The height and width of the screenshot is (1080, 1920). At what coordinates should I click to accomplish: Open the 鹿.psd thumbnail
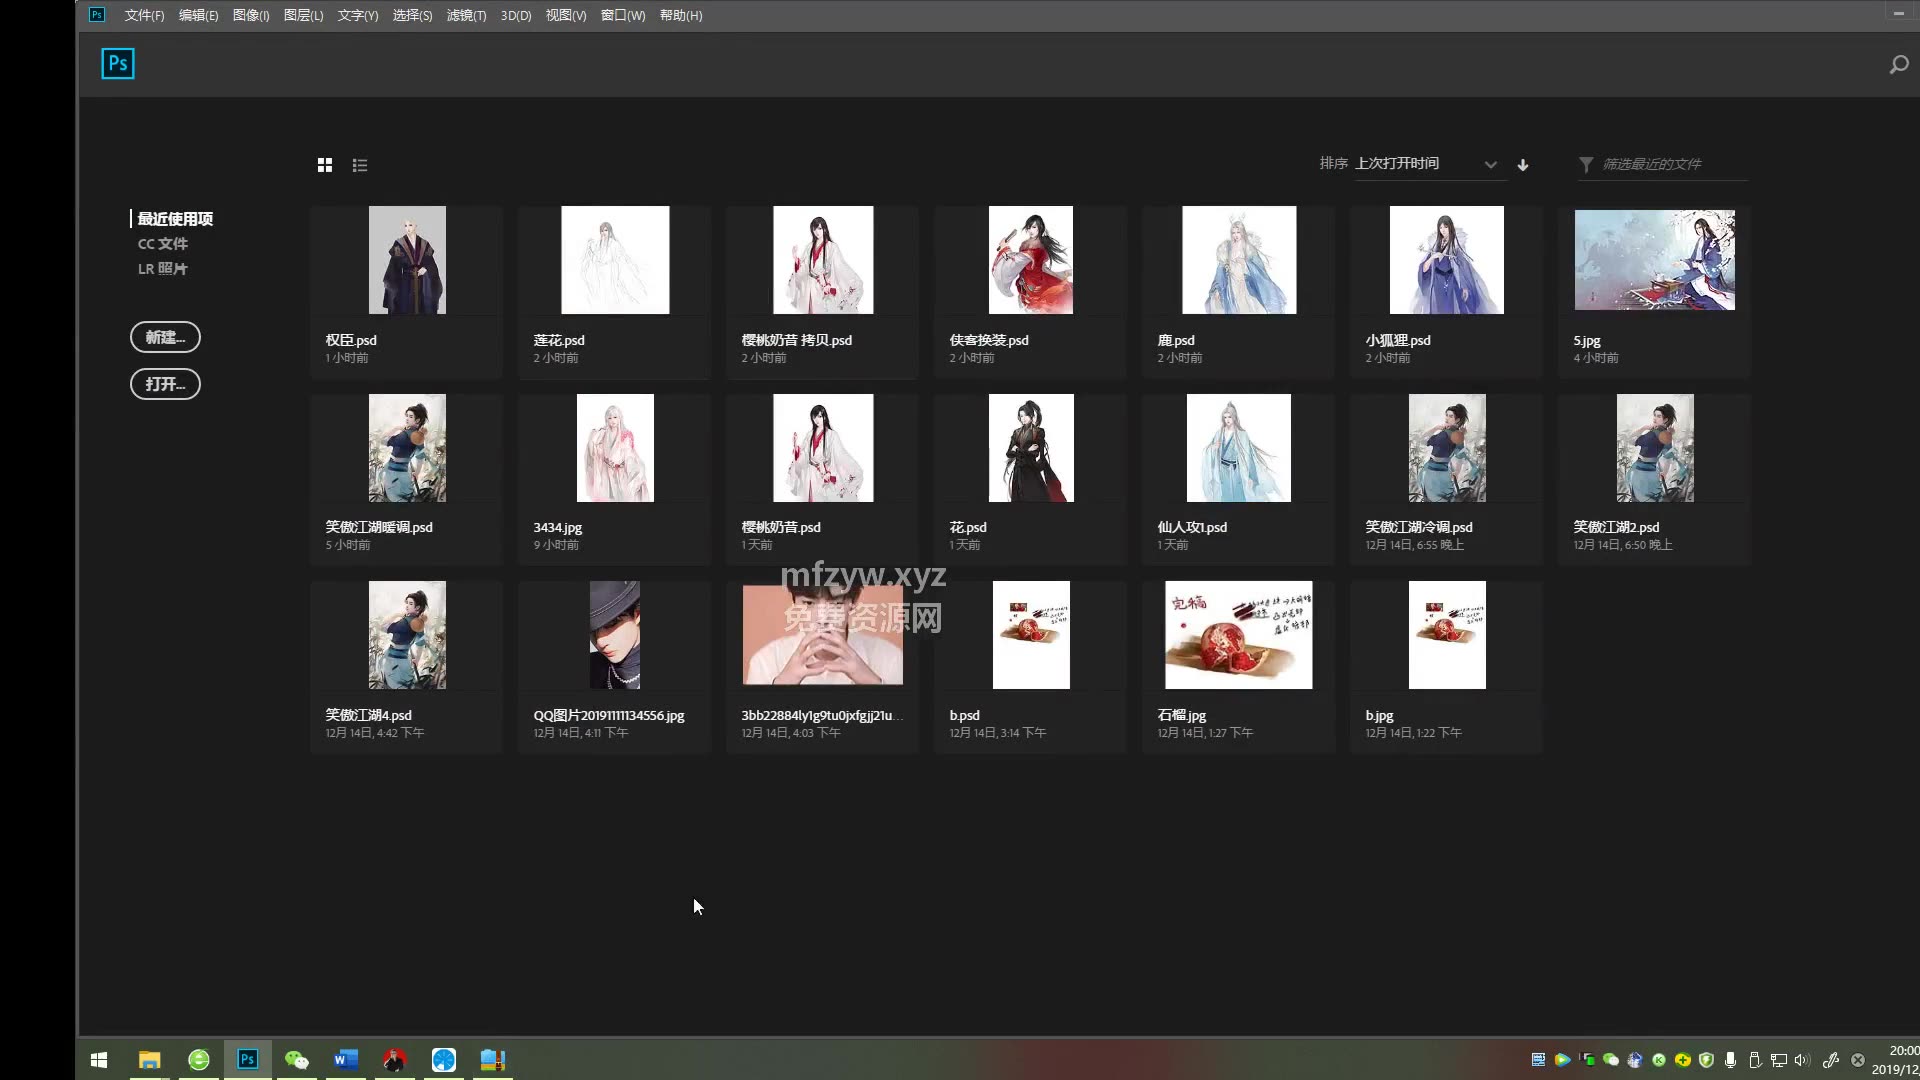click(x=1239, y=260)
